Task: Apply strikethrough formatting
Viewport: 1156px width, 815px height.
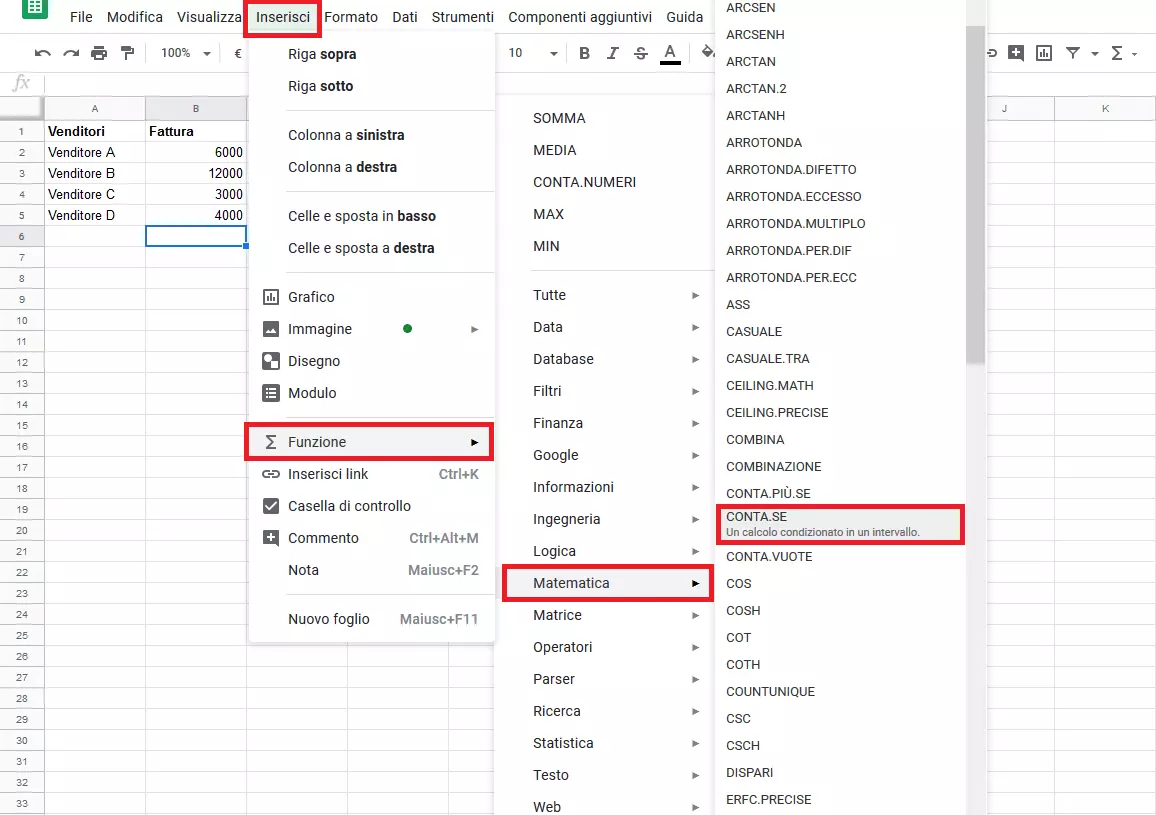Action: pyautogui.click(x=640, y=53)
